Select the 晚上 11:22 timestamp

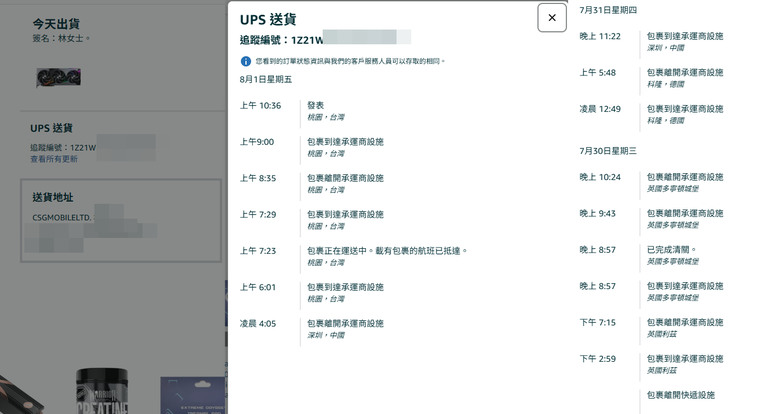click(x=600, y=36)
